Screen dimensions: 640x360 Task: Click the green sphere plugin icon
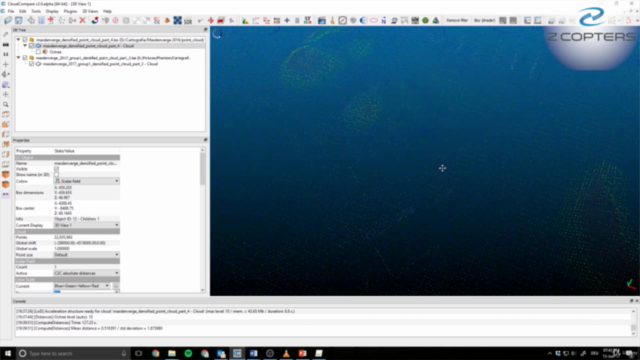click(x=425, y=20)
